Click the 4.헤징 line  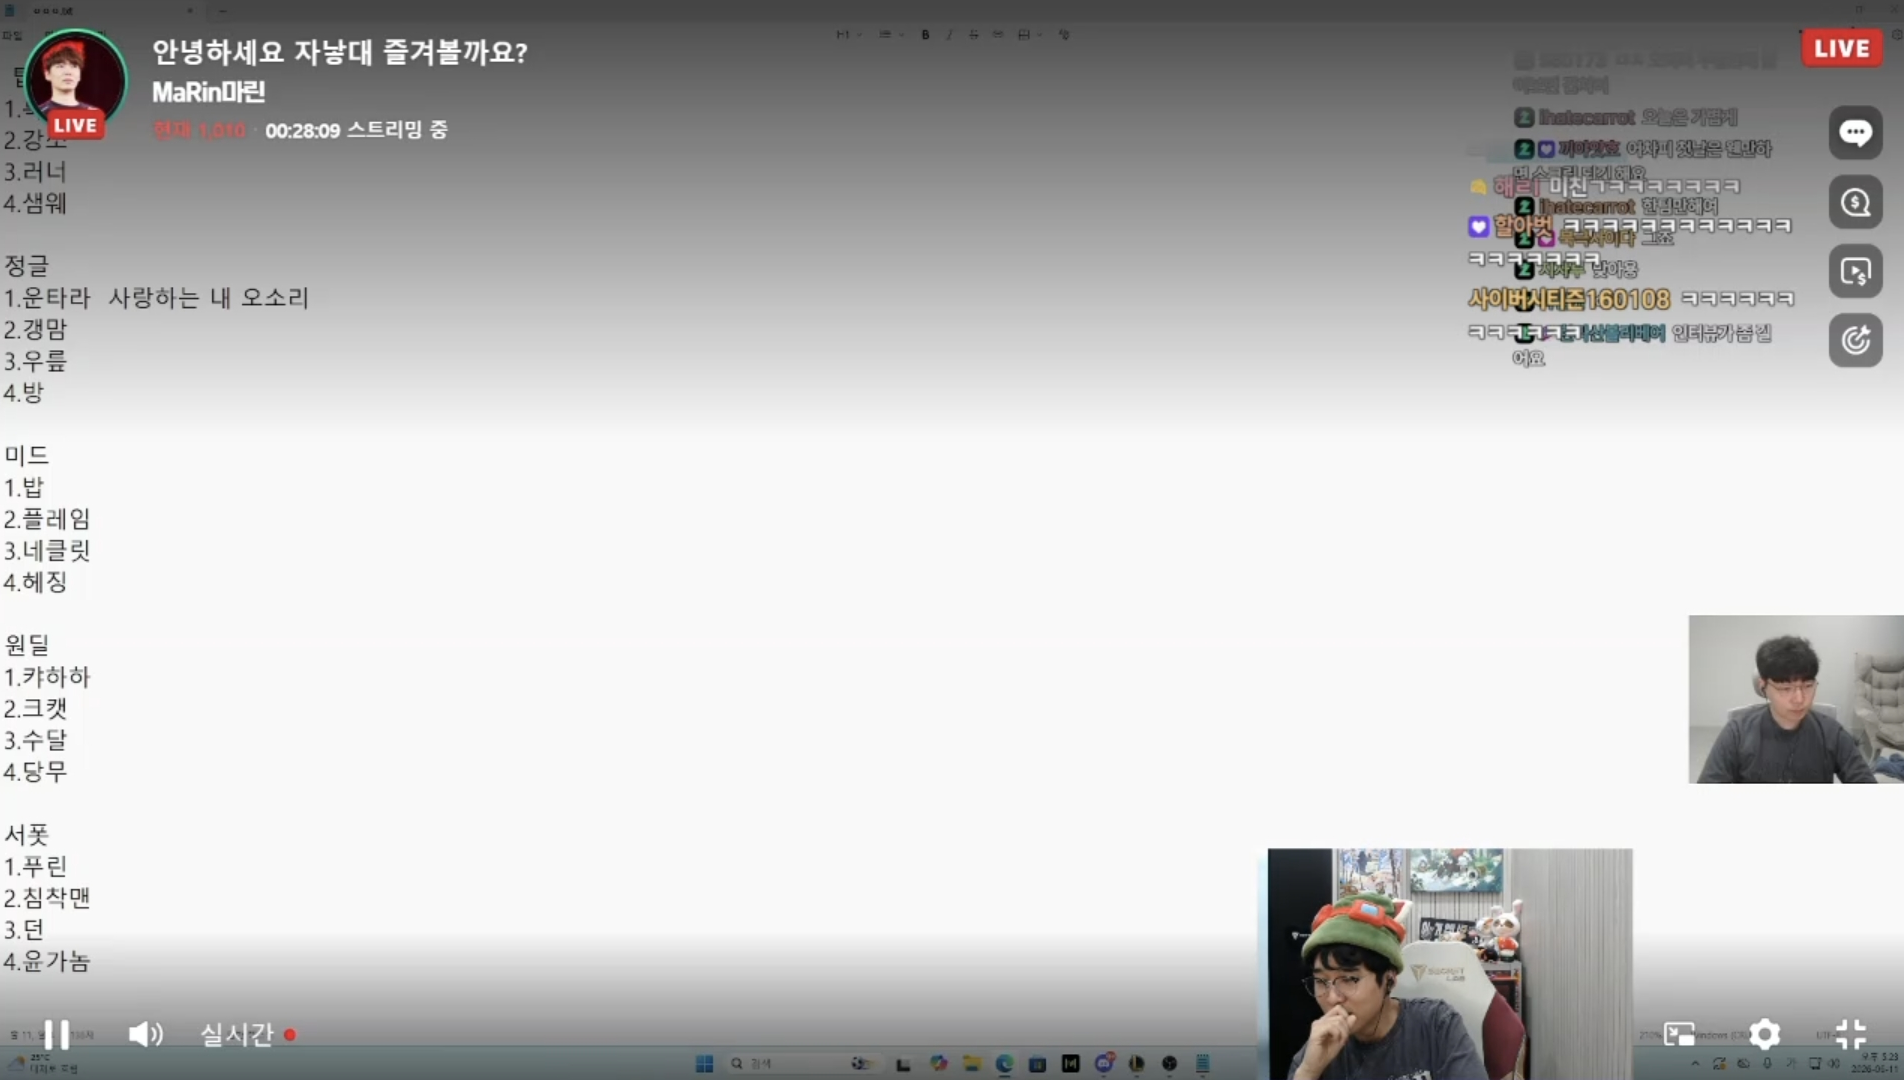coord(35,582)
